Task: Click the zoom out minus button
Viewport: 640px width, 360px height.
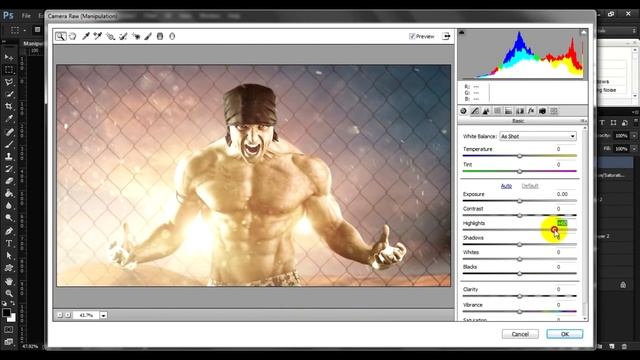Action: pos(60,315)
